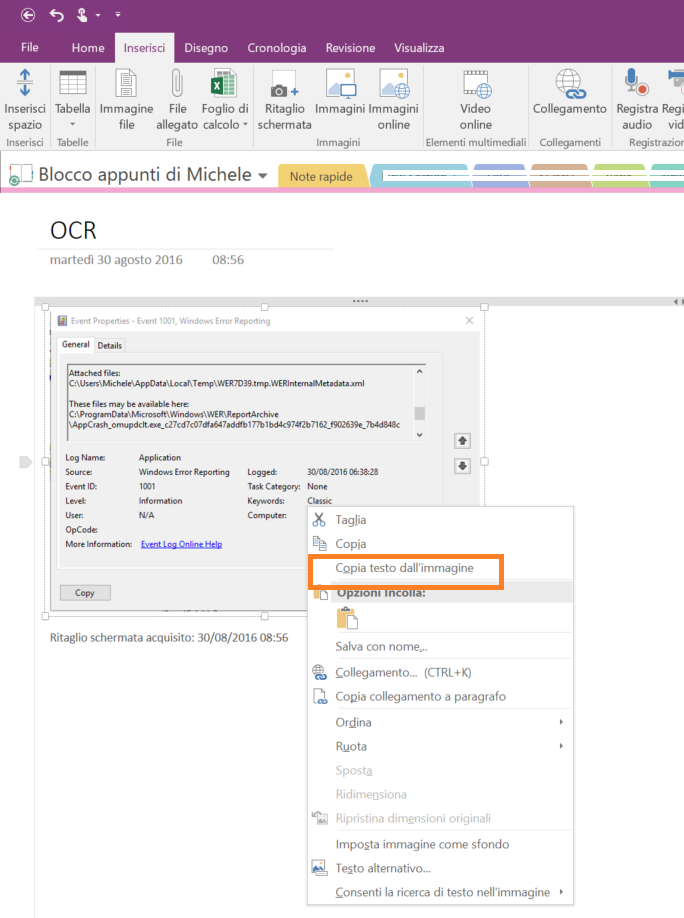Click the page time 08:56
The width and height of the screenshot is (684, 918).
(x=228, y=259)
